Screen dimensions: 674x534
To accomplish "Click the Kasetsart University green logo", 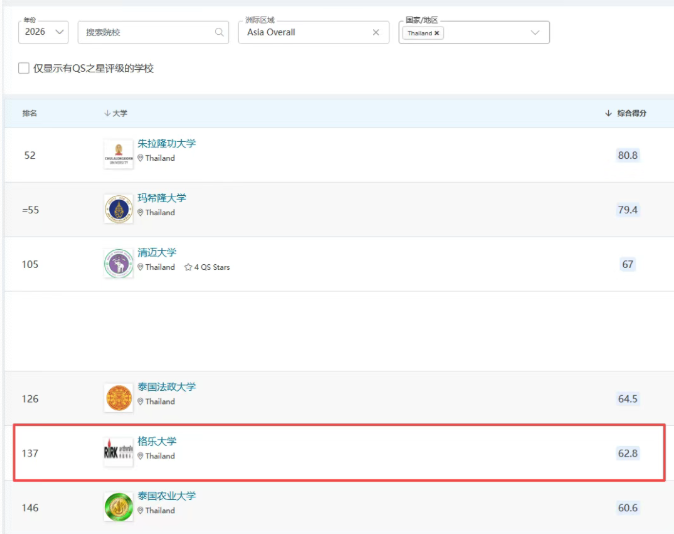I will pyautogui.click(x=118, y=506).
